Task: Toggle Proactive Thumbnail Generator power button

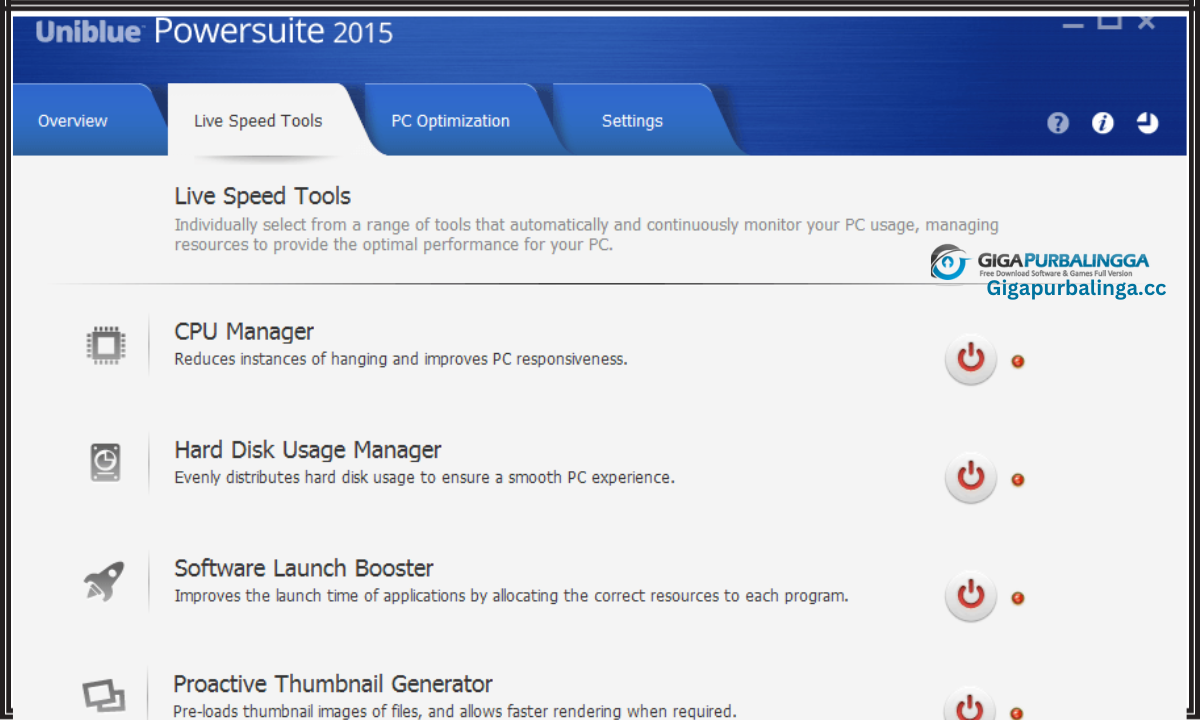Action: click(971, 706)
